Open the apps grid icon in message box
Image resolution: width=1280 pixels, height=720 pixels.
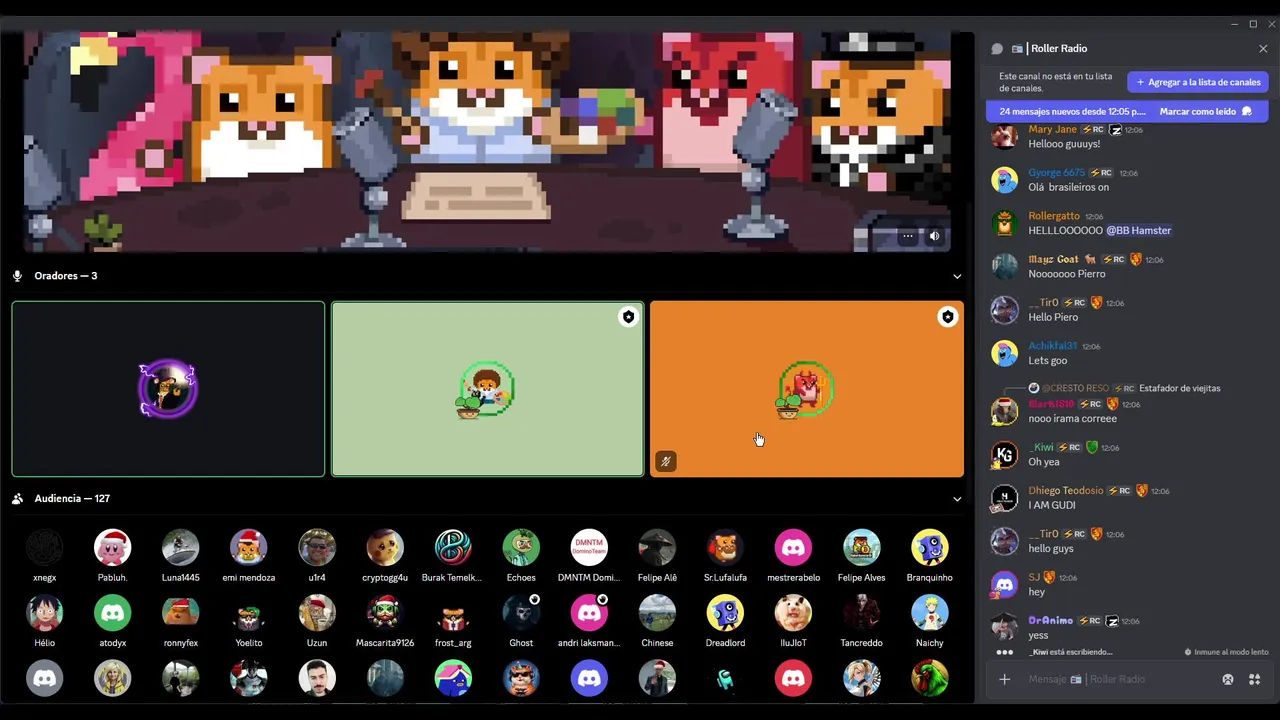coord(1254,679)
